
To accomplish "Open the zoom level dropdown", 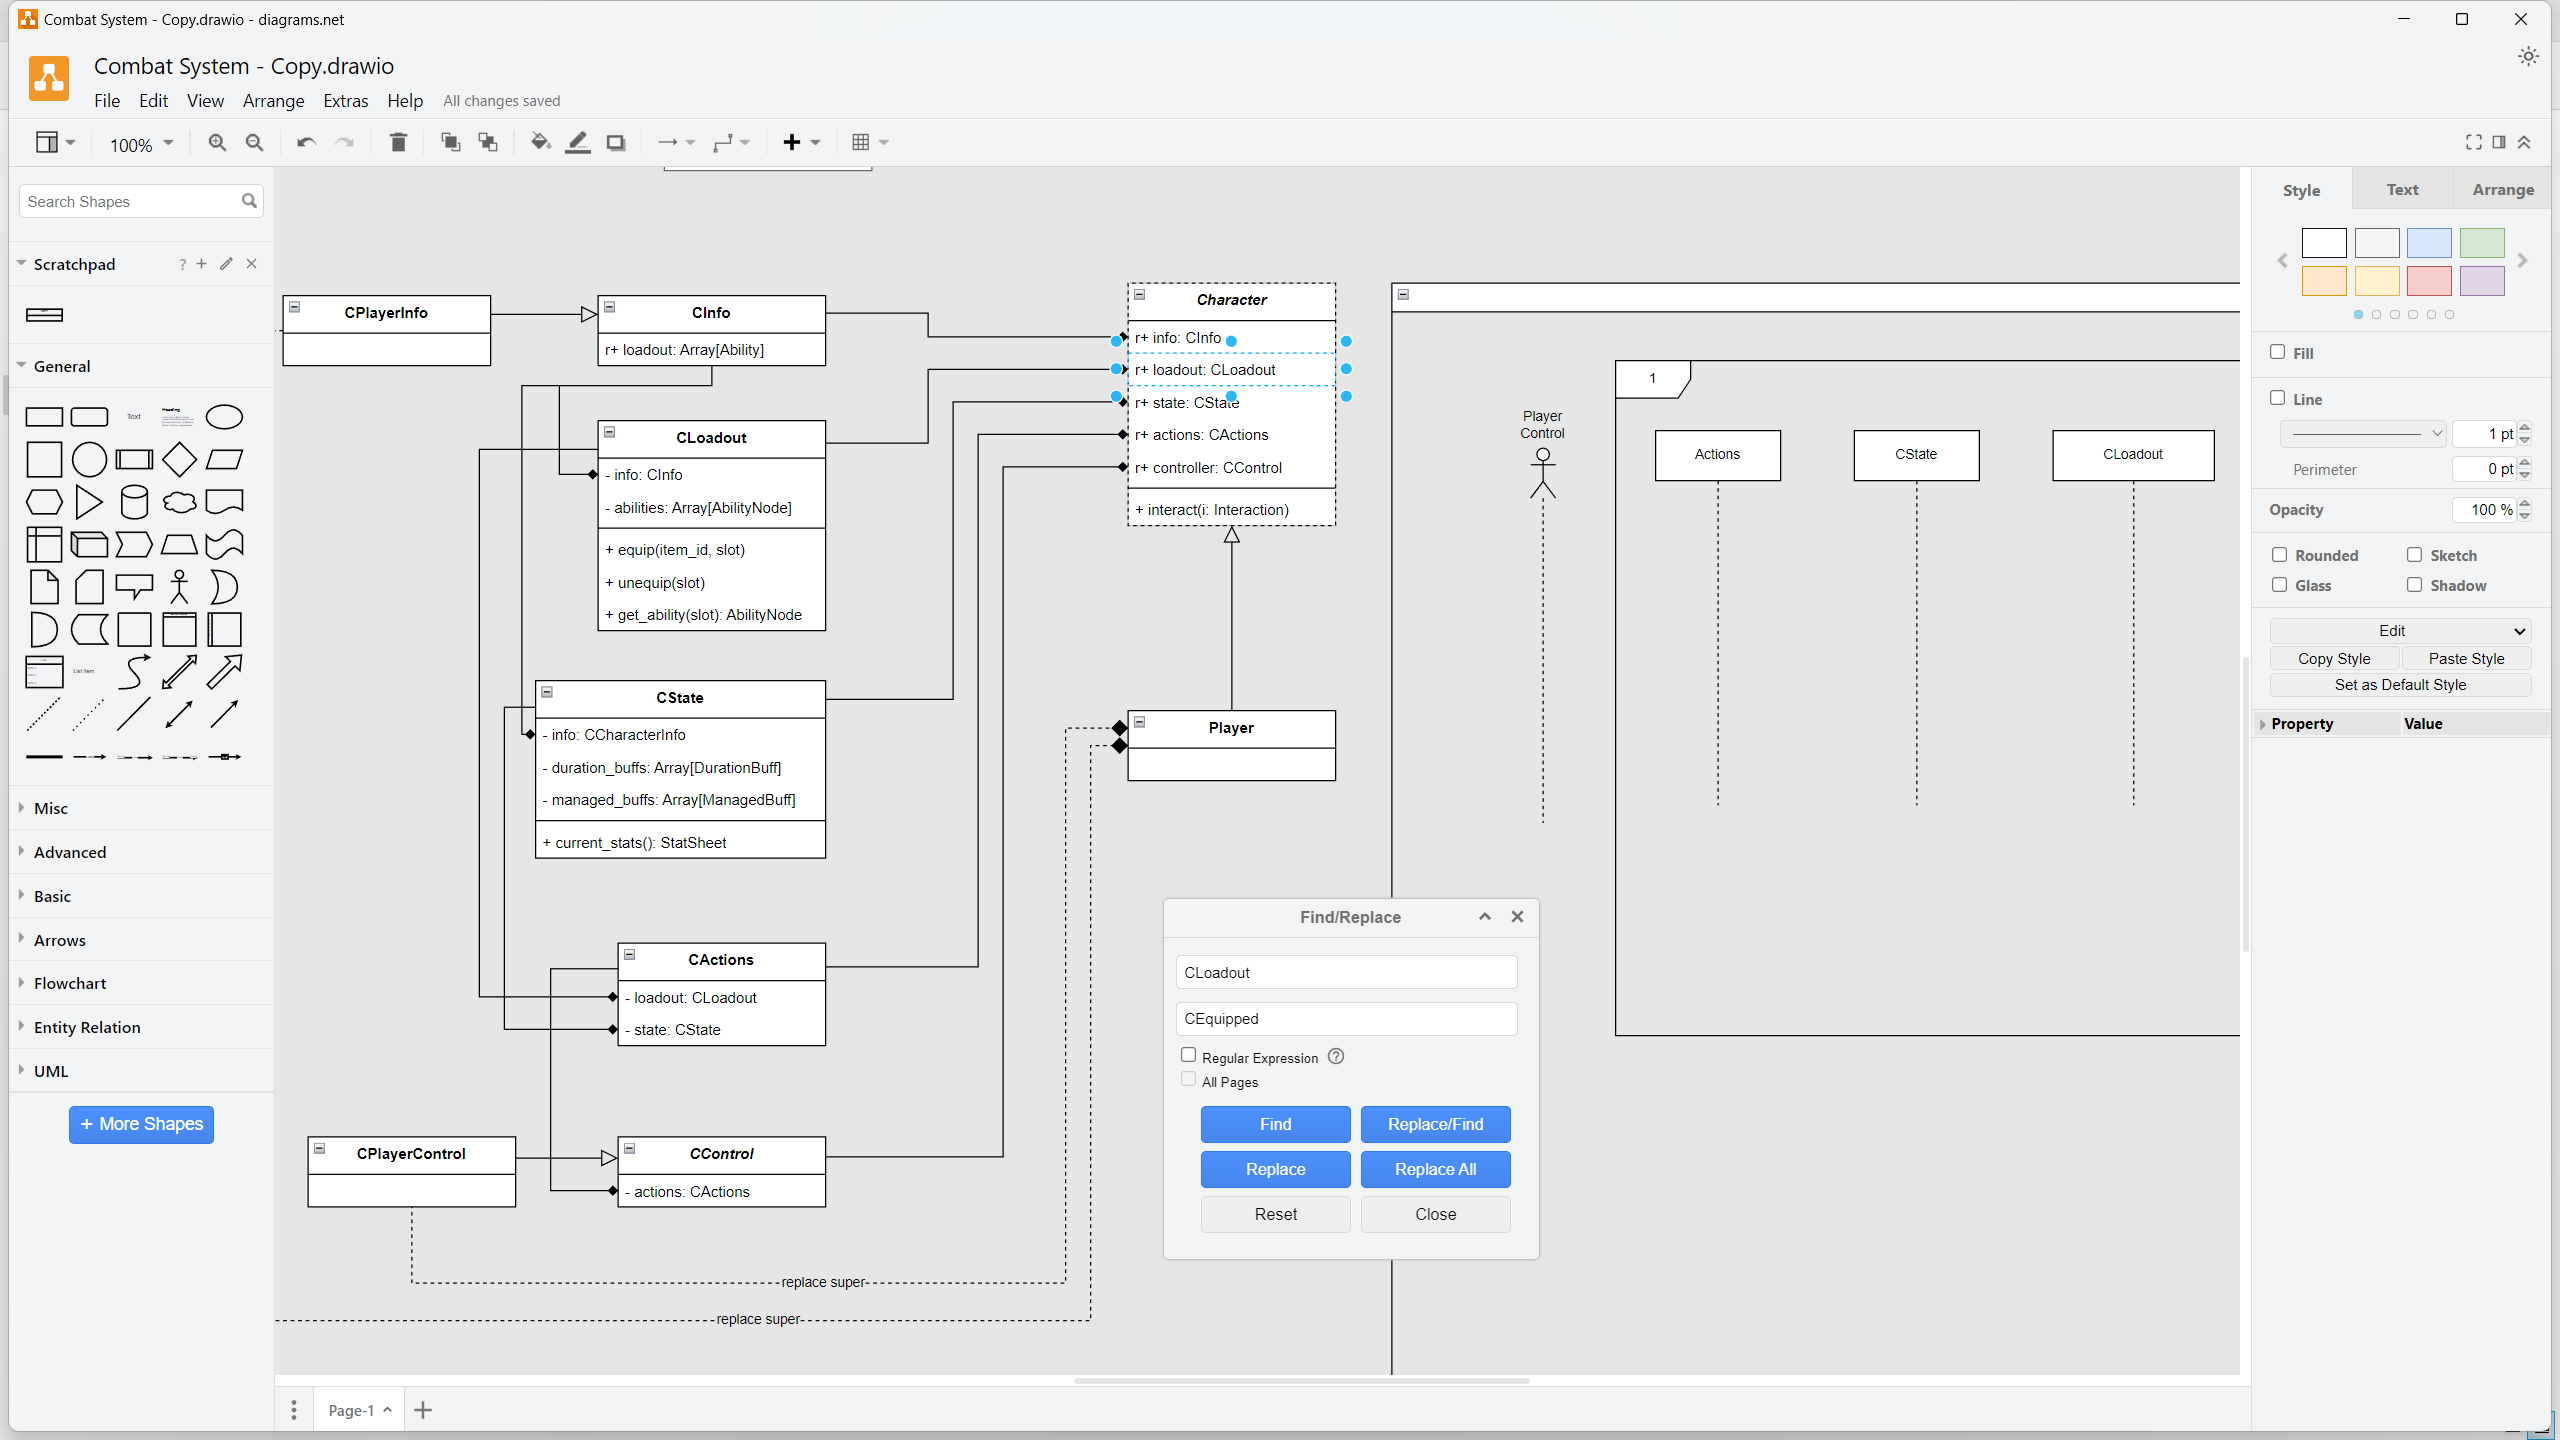I will 139,144.
